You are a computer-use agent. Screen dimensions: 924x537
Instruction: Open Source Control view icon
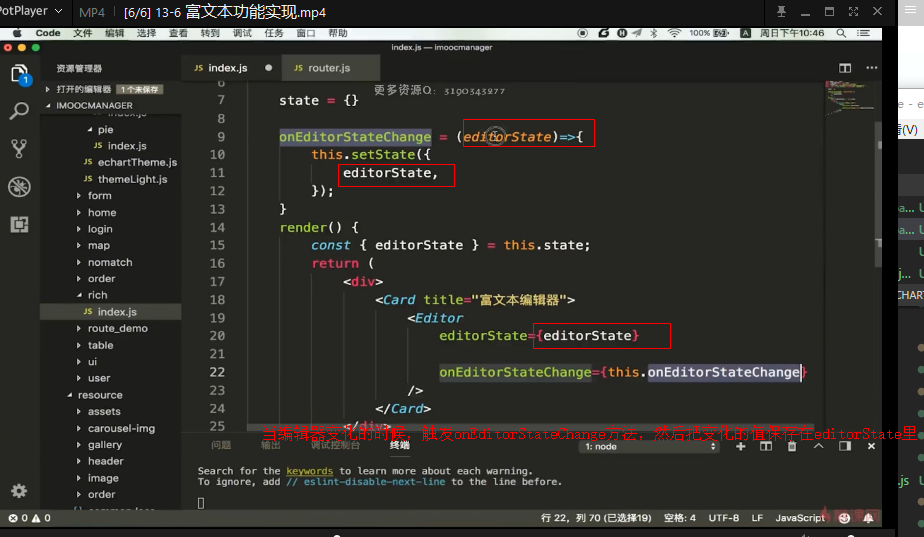tap(19, 149)
